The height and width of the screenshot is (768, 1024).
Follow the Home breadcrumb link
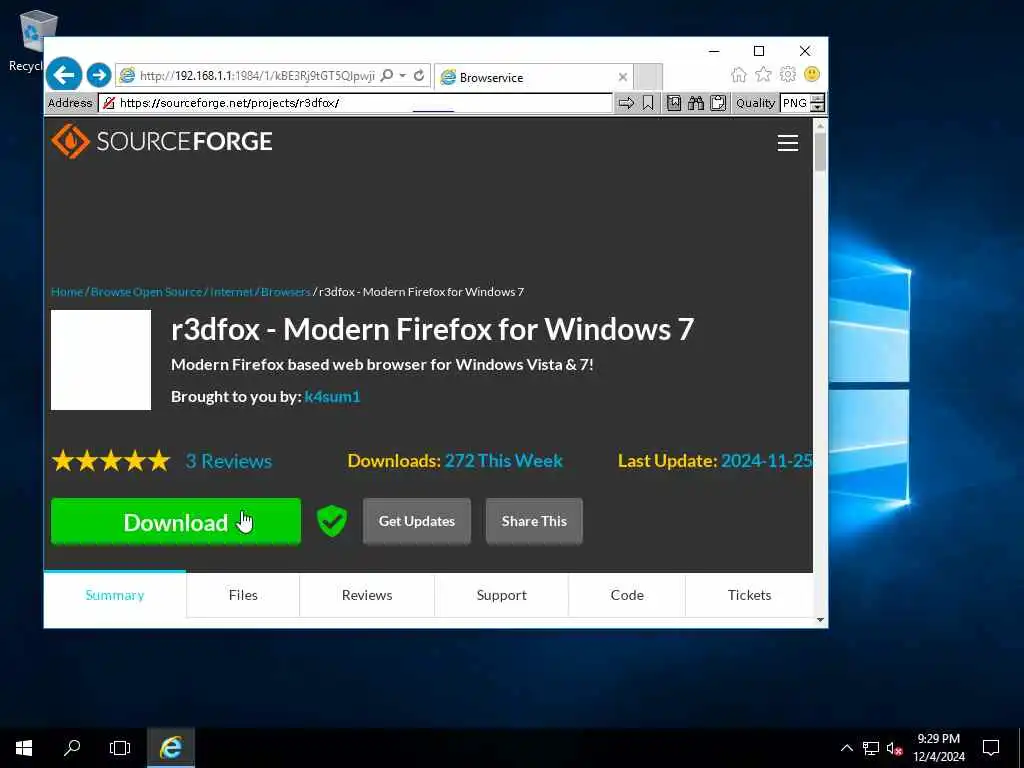coord(67,292)
